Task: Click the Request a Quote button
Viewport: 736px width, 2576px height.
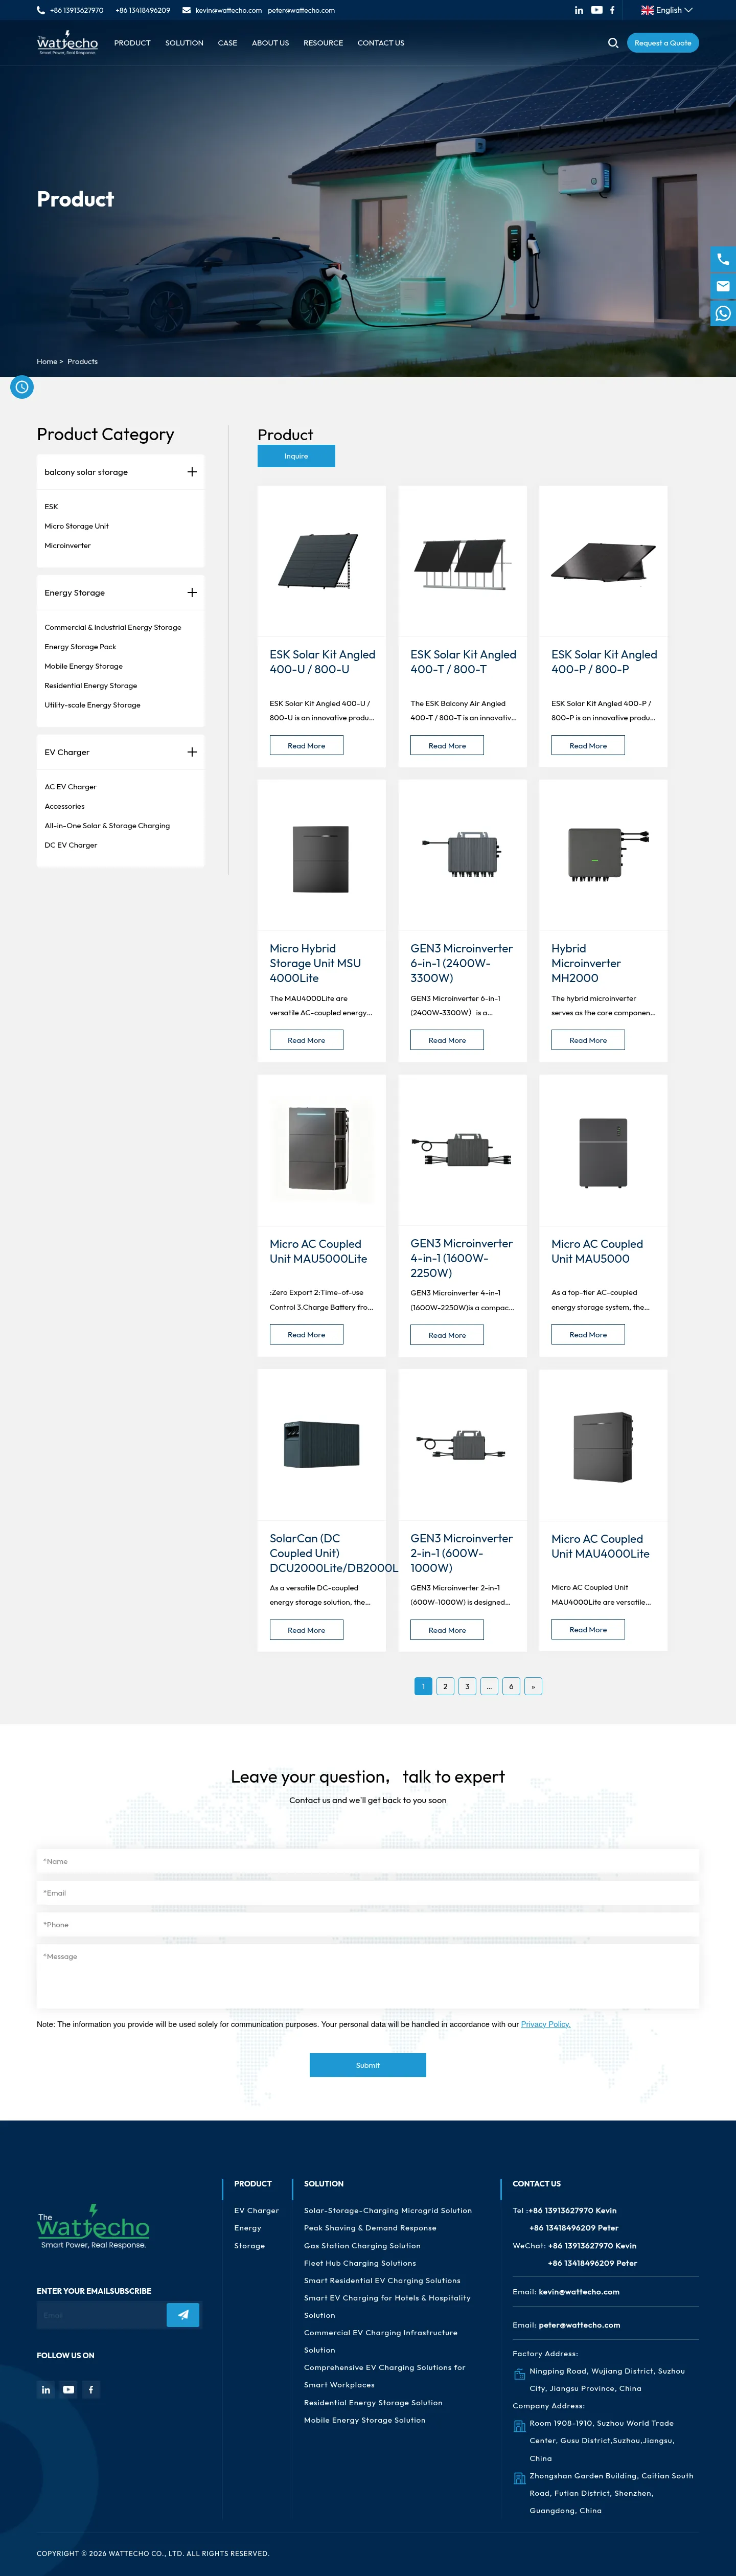Action: click(x=663, y=43)
